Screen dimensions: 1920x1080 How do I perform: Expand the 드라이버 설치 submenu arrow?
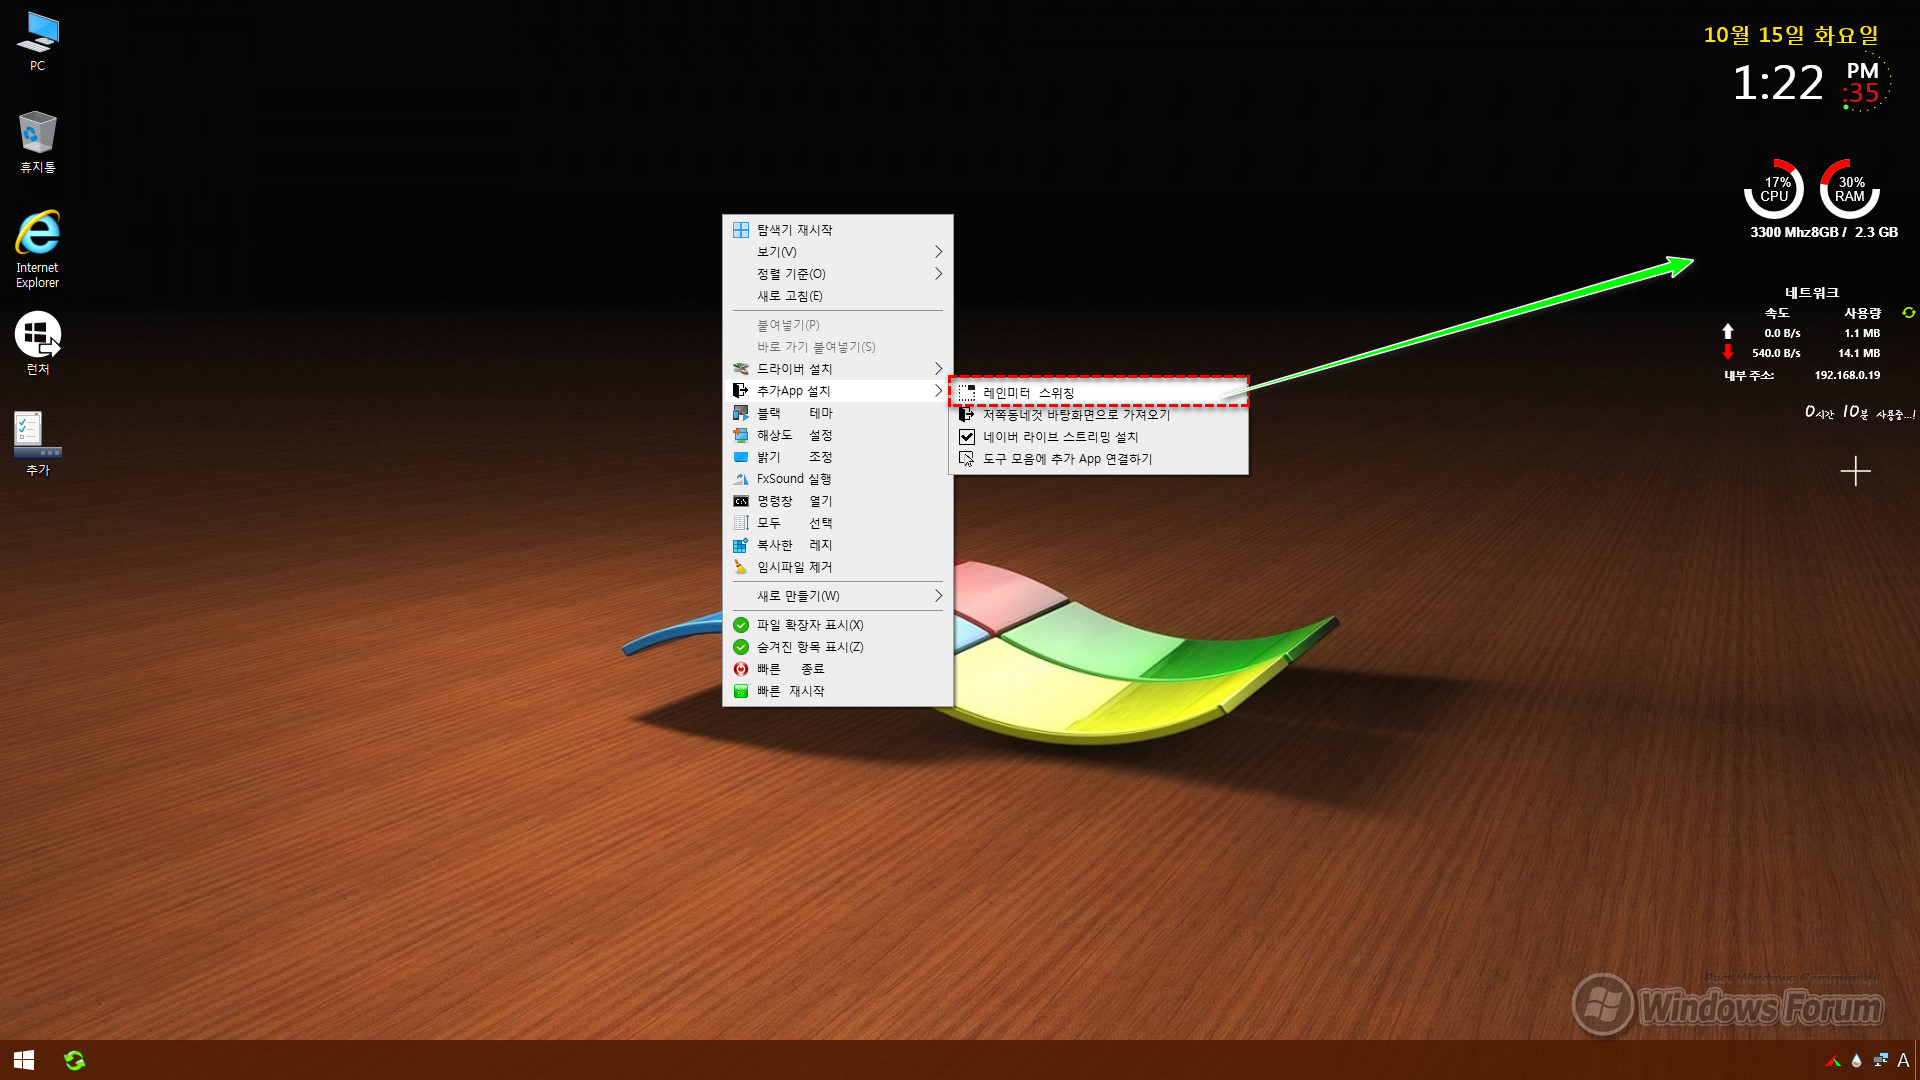point(938,369)
